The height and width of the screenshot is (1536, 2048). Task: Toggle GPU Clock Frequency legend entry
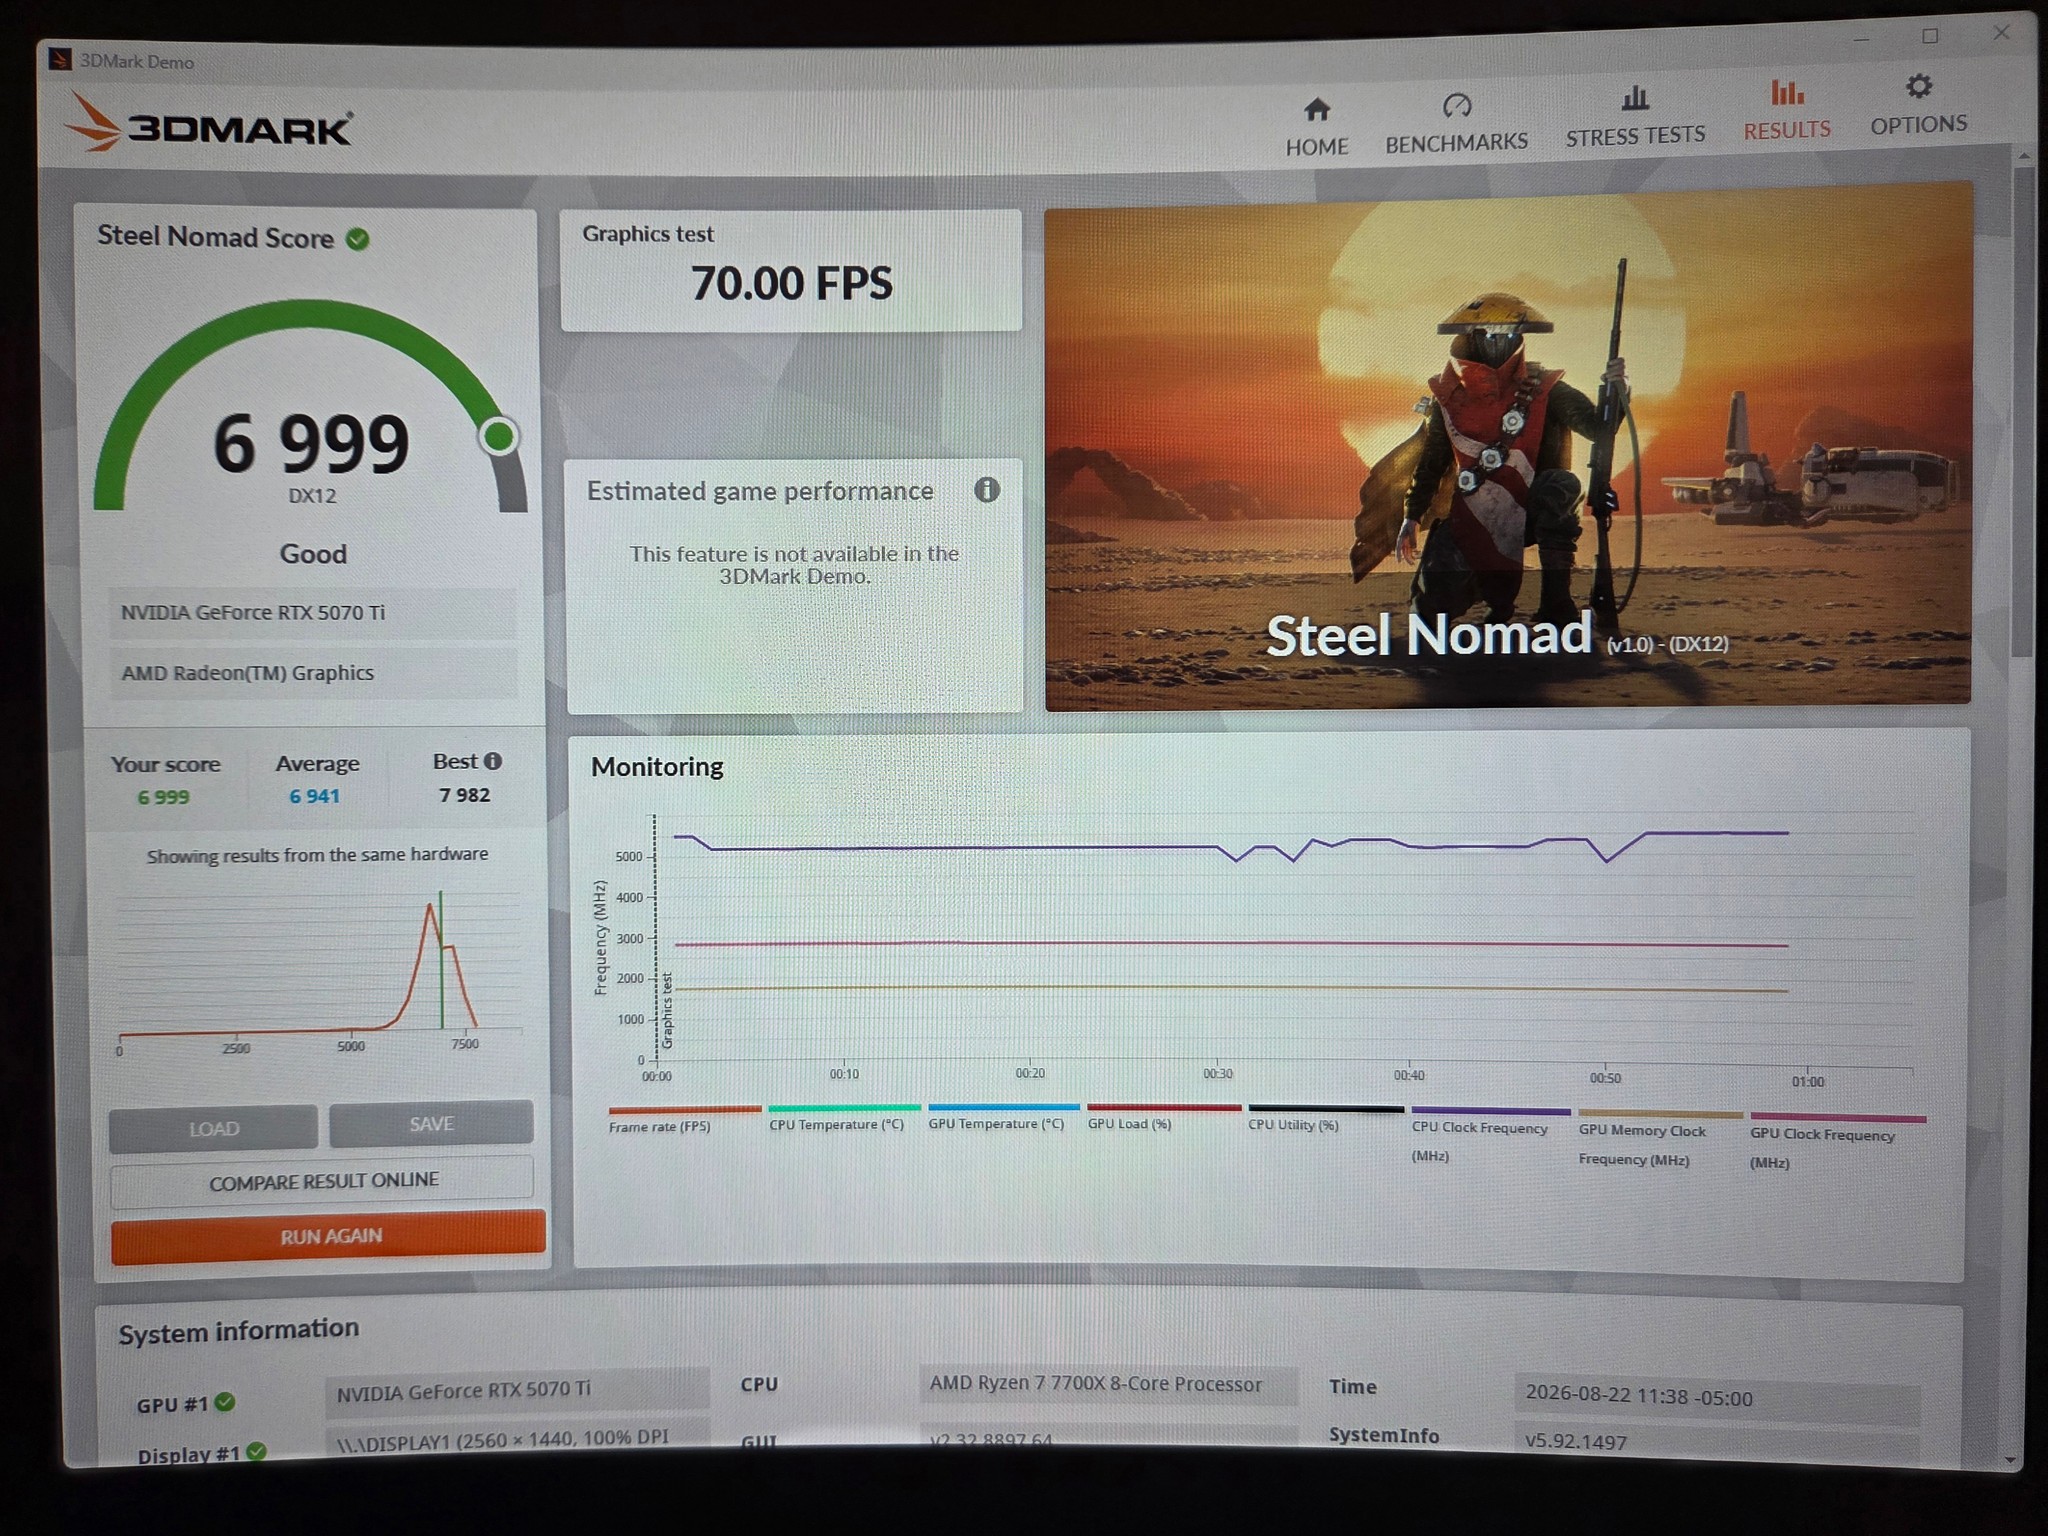[x=1837, y=1141]
